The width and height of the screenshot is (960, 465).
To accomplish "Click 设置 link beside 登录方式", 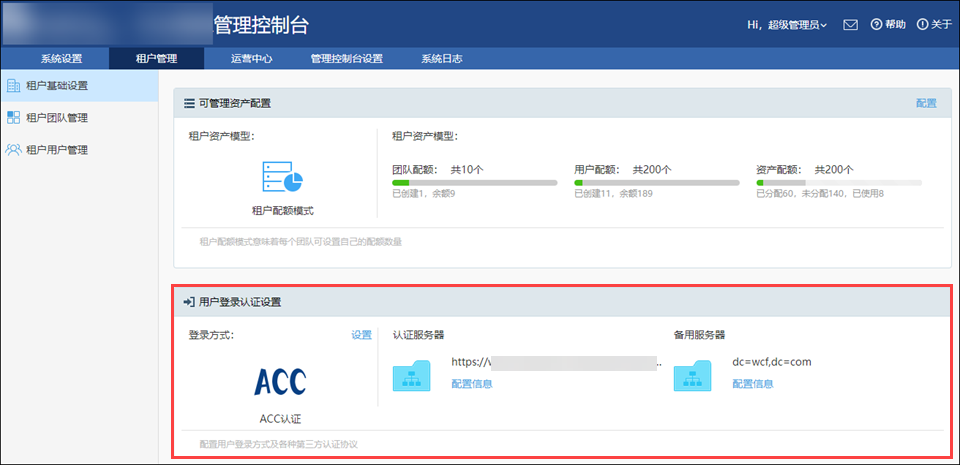I will [x=361, y=335].
